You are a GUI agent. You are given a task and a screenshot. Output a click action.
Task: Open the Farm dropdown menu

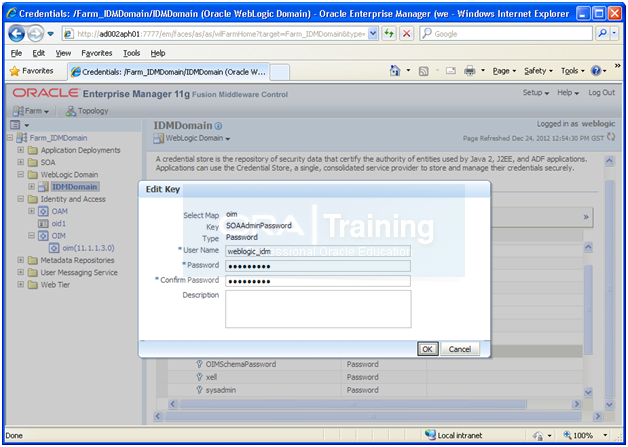coord(31,111)
